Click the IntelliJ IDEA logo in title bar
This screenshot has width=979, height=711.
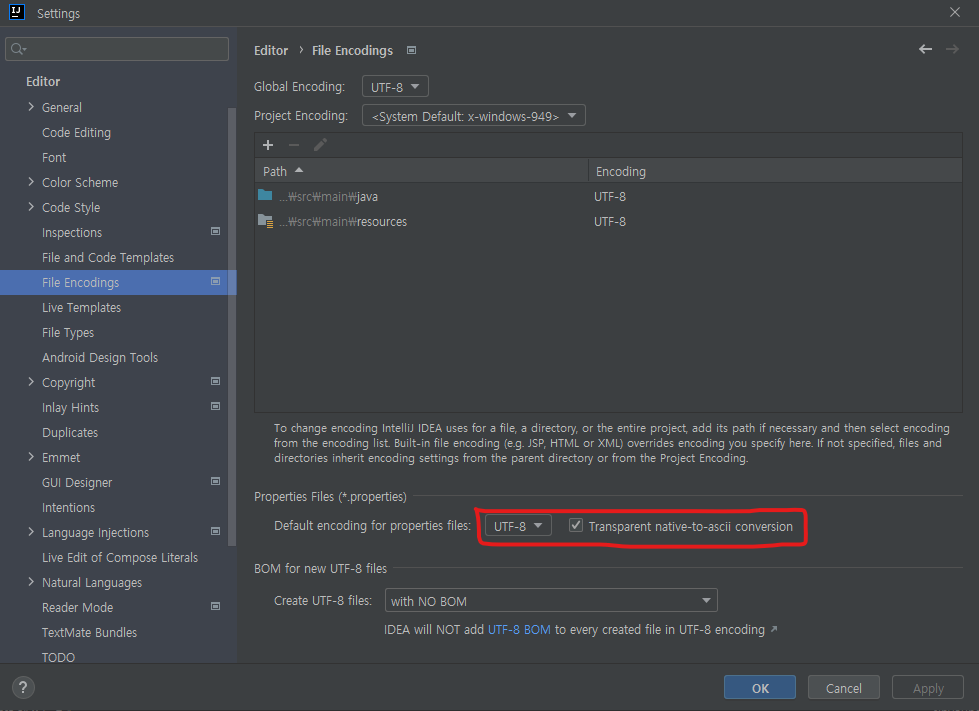(17, 12)
